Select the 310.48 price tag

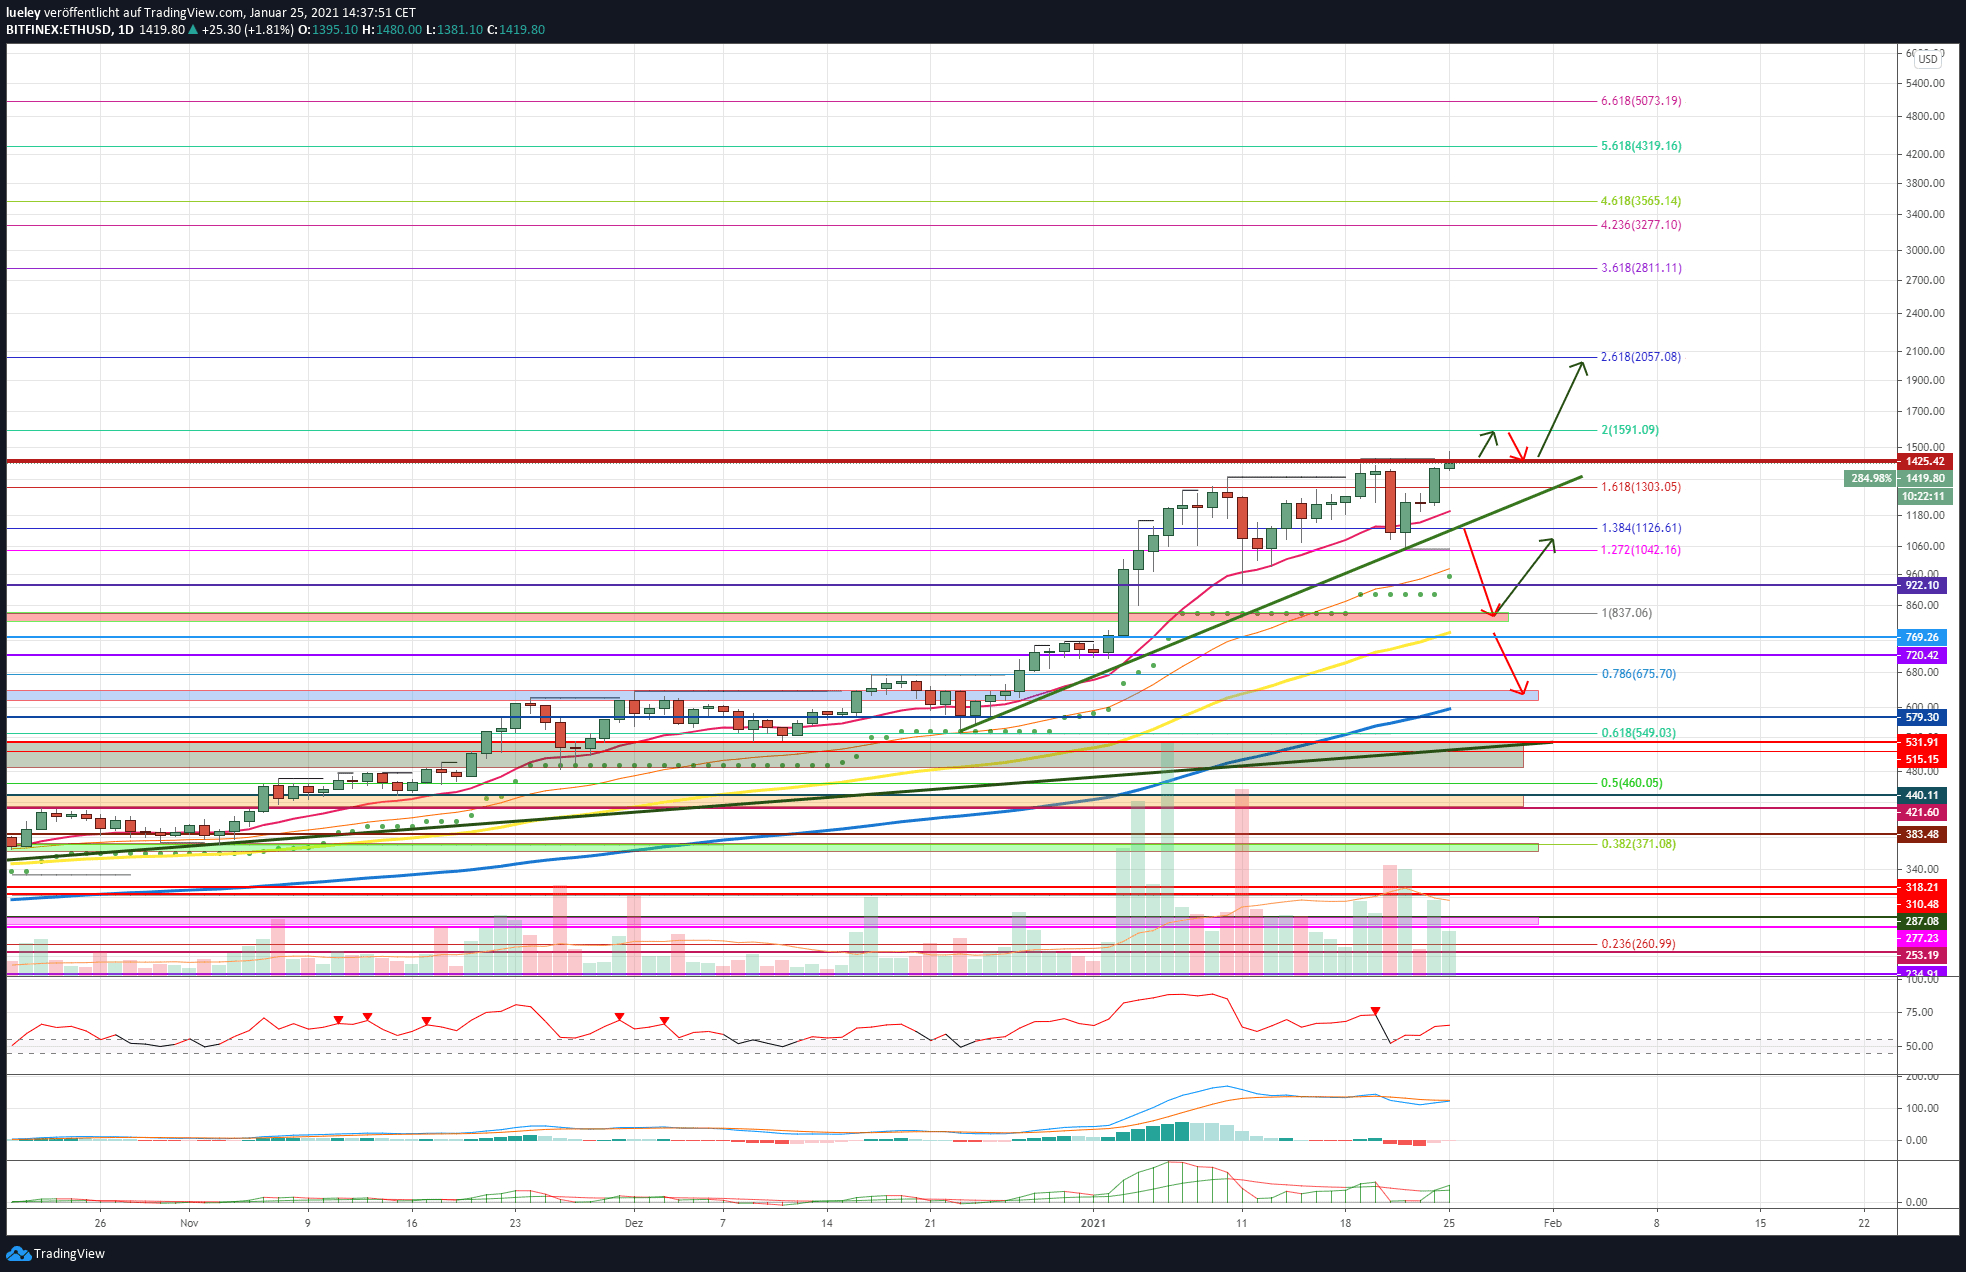(x=1922, y=905)
